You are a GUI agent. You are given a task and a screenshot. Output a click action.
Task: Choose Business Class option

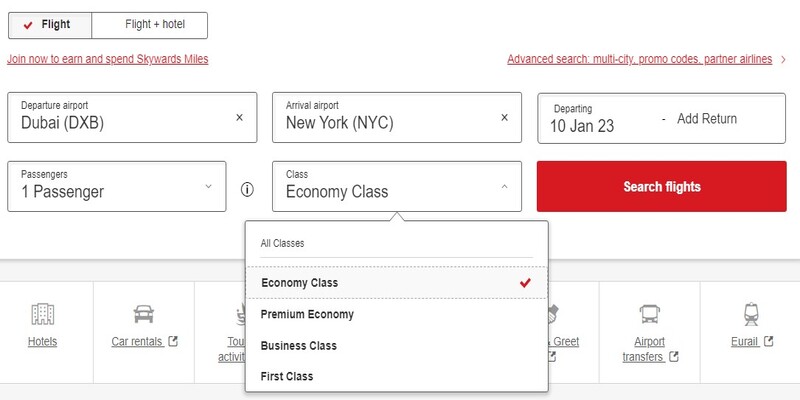[300, 345]
